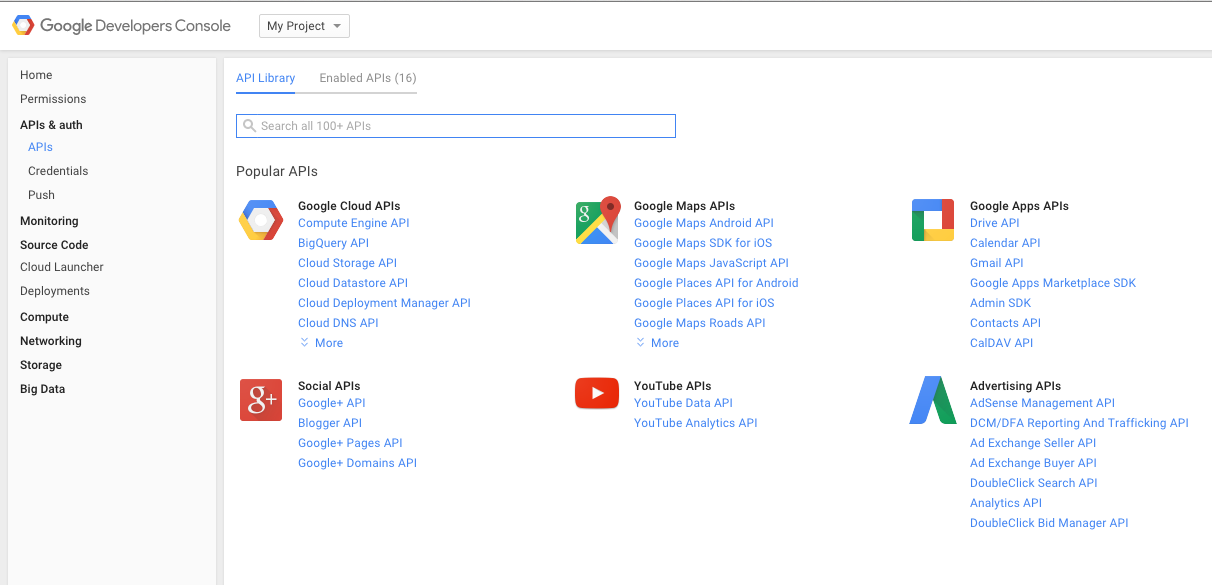Open Deployments in the sidebar
Screen dimensions: 1212x585
(x=55, y=291)
